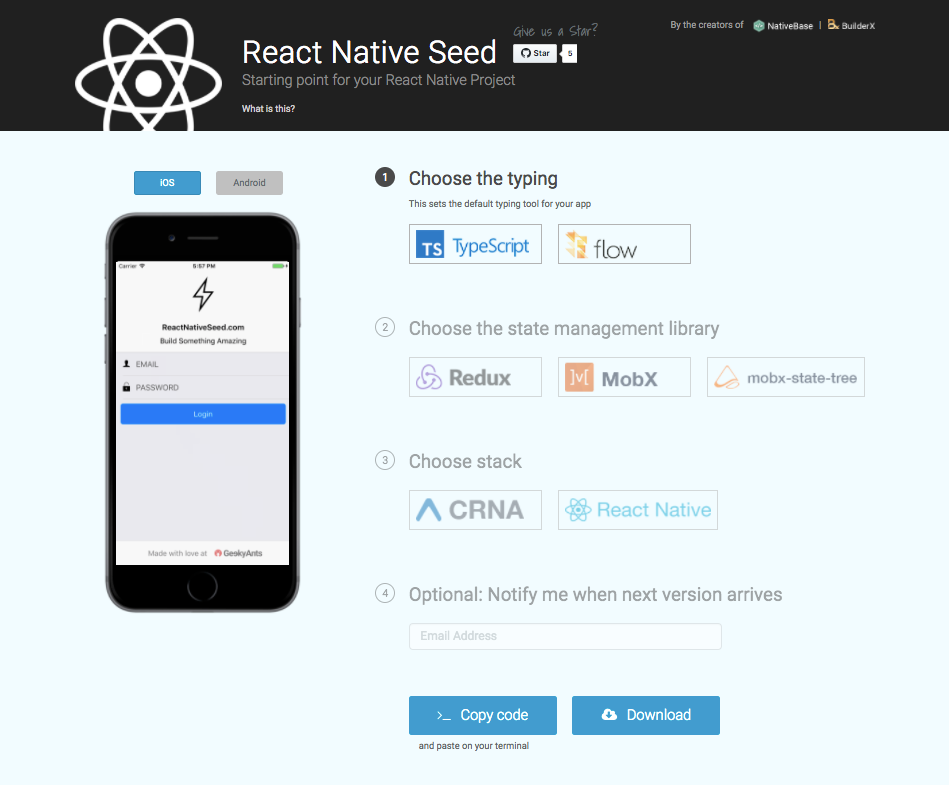
Task: Choose CRNA as the stack
Action: pos(475,509)
